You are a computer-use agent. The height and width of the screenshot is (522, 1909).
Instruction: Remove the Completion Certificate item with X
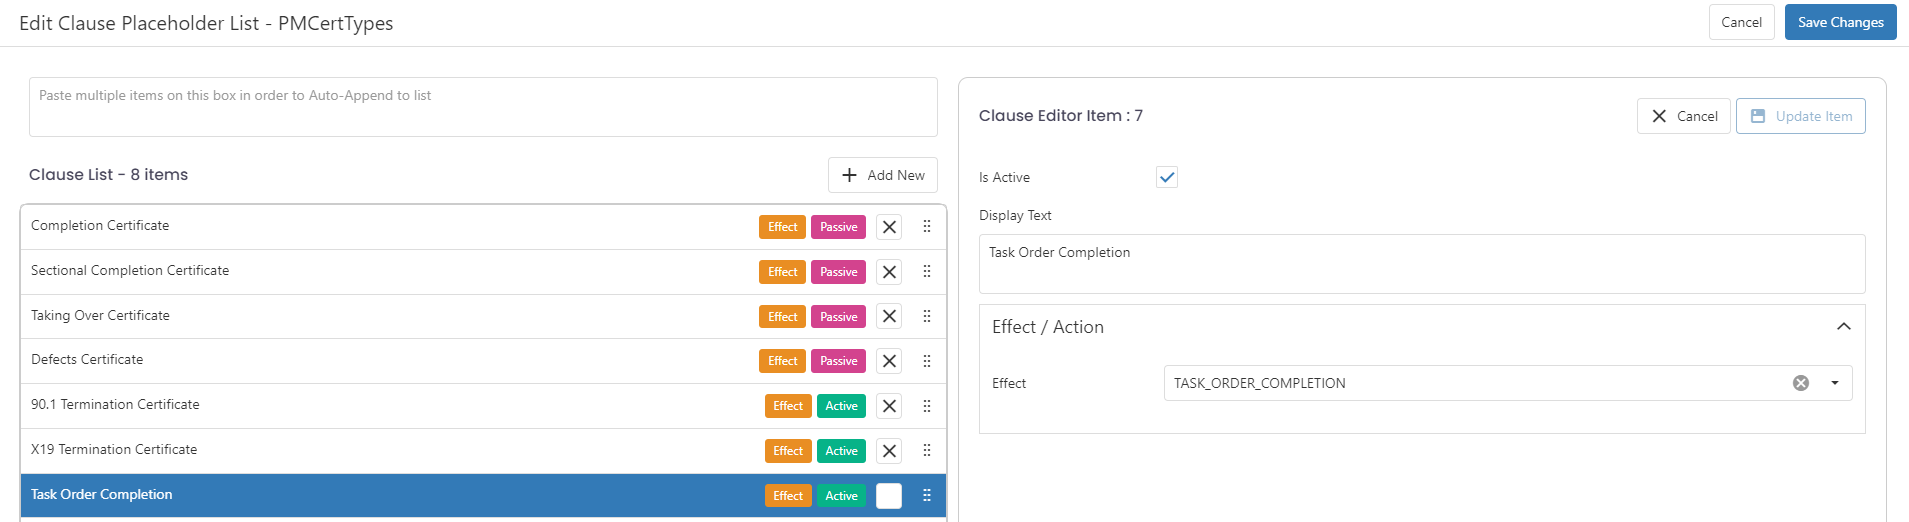click(x=889, y=227)
